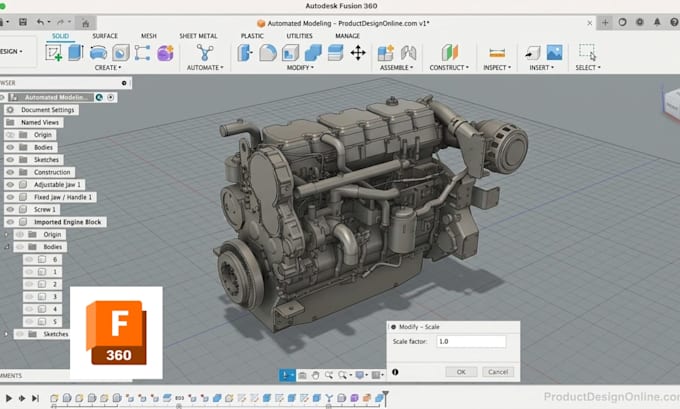Play the design history timeline

pyautogui.click(x=8, y=398)
